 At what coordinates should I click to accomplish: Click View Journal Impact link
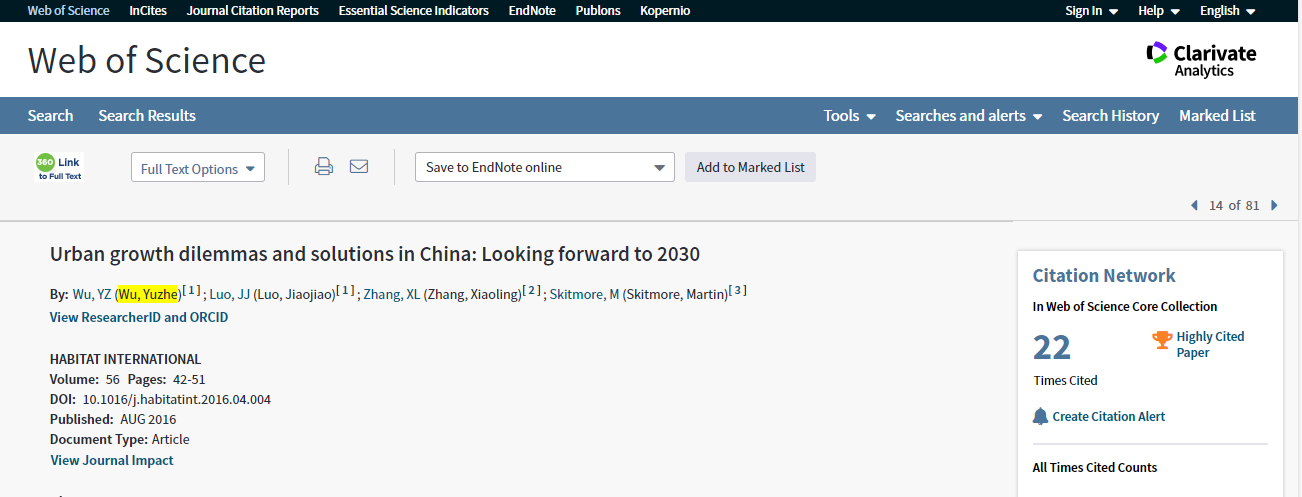[x=112, y=460]
